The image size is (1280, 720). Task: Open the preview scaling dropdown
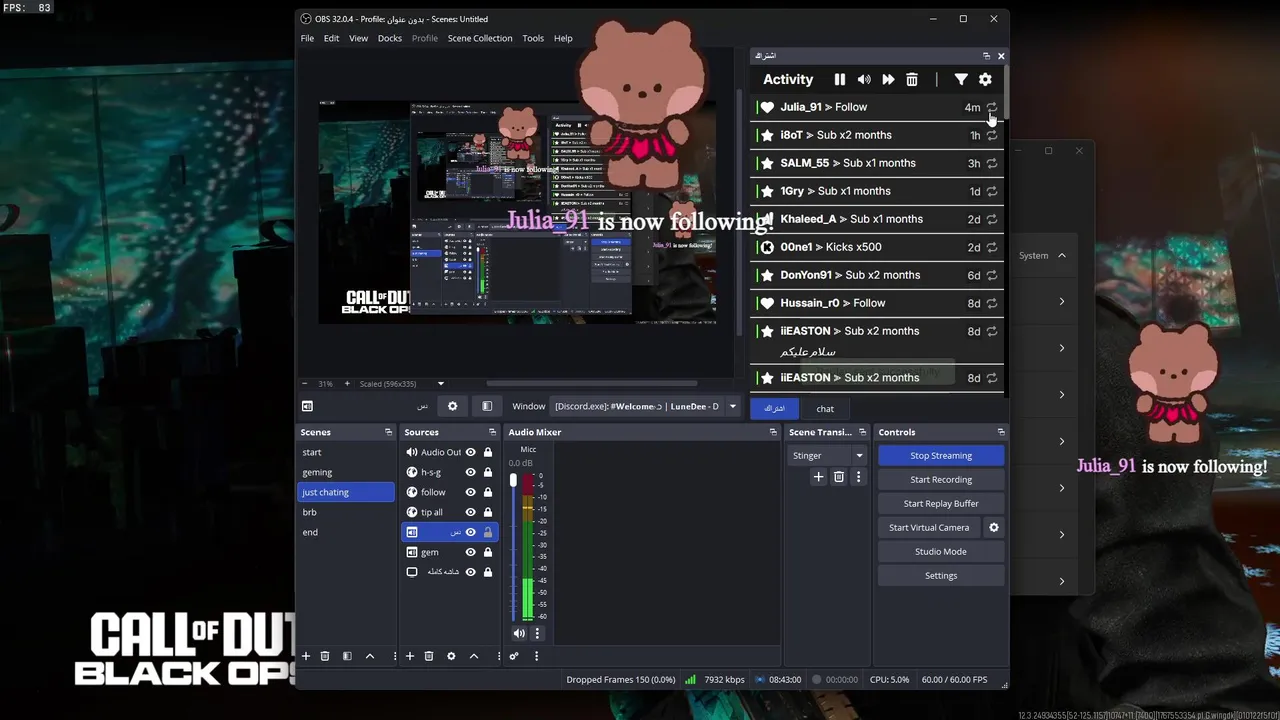coord(440,384)
